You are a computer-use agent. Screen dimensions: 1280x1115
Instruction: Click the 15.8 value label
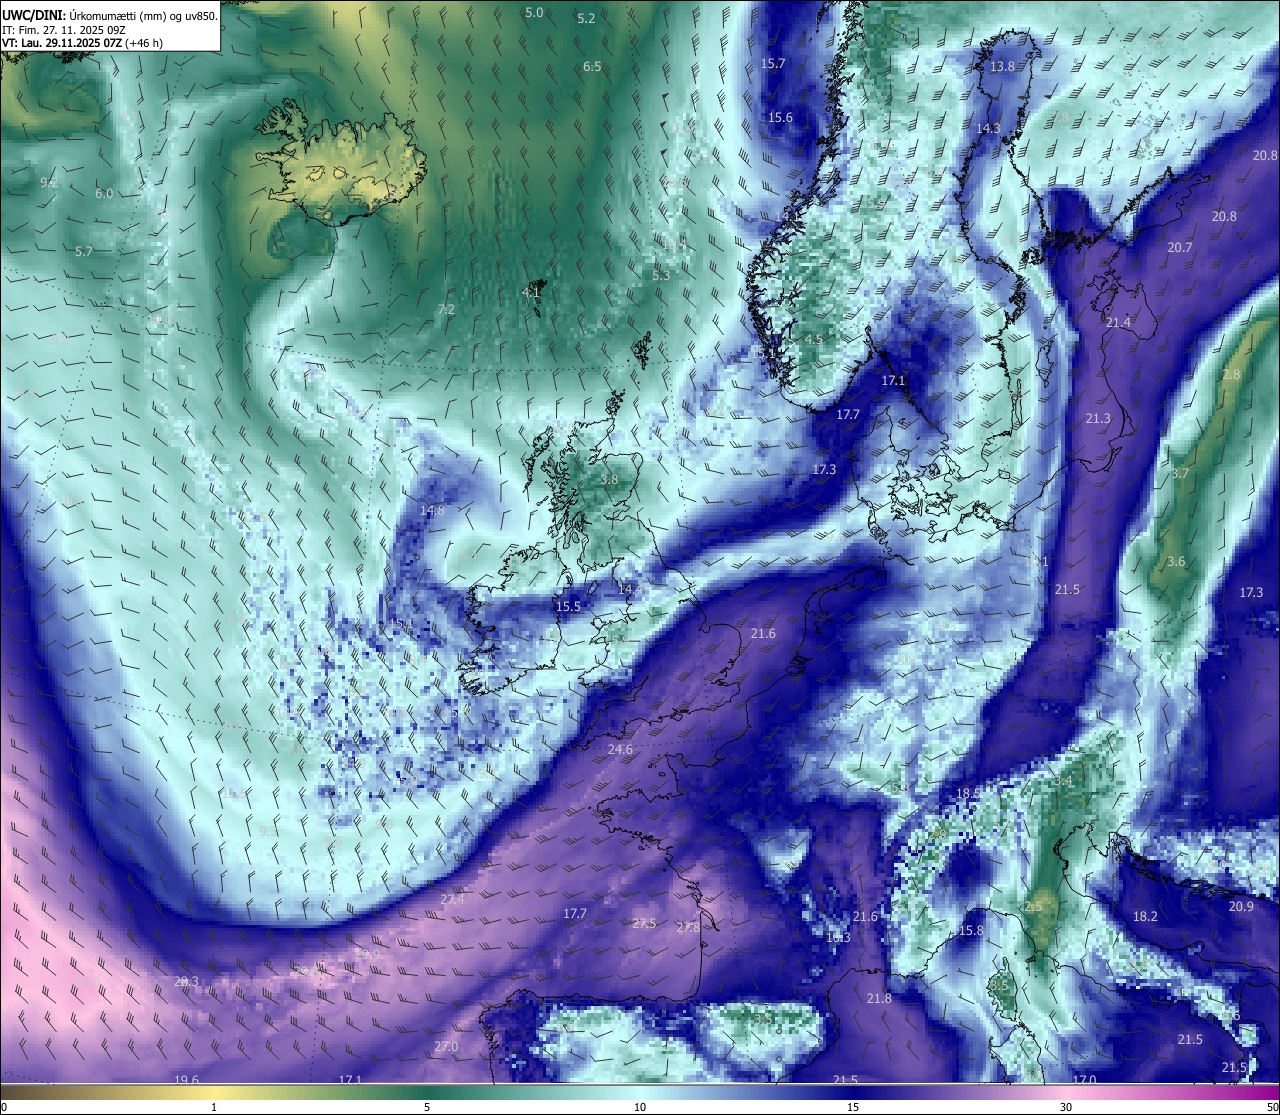(971, 930)
